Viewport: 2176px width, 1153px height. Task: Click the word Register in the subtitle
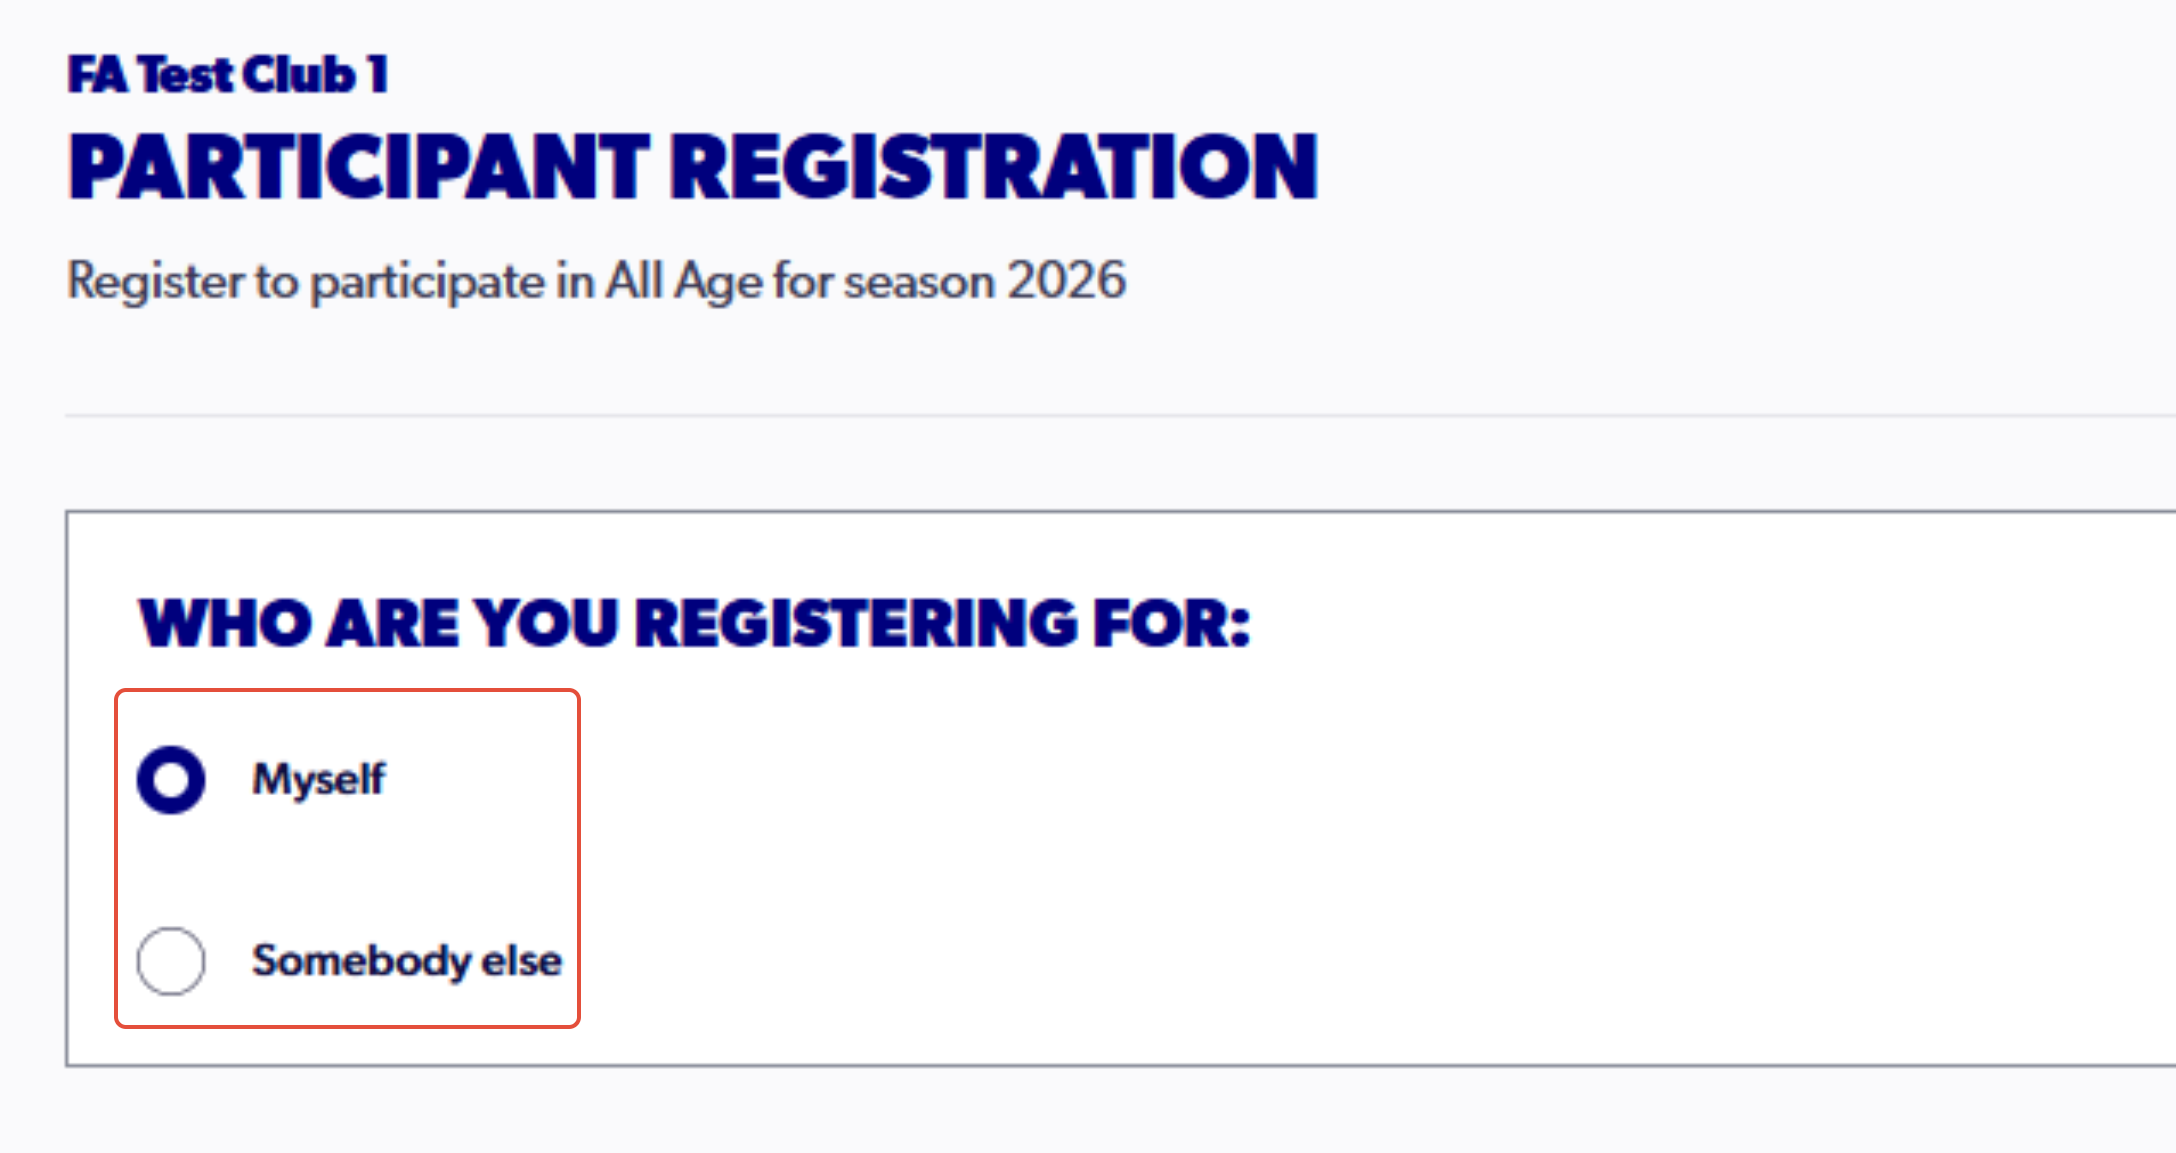(x=155, y=282)
